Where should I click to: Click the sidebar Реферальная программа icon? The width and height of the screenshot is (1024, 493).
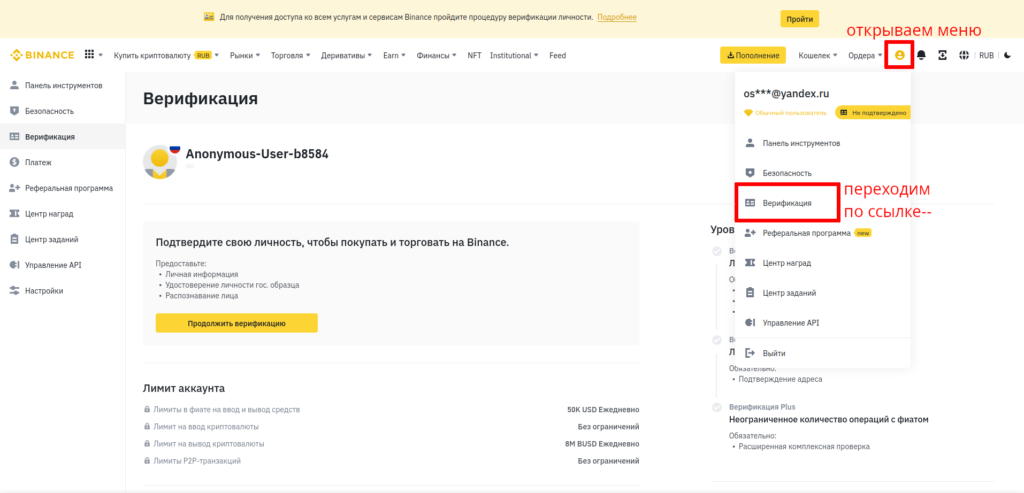[x=14, y=188]
